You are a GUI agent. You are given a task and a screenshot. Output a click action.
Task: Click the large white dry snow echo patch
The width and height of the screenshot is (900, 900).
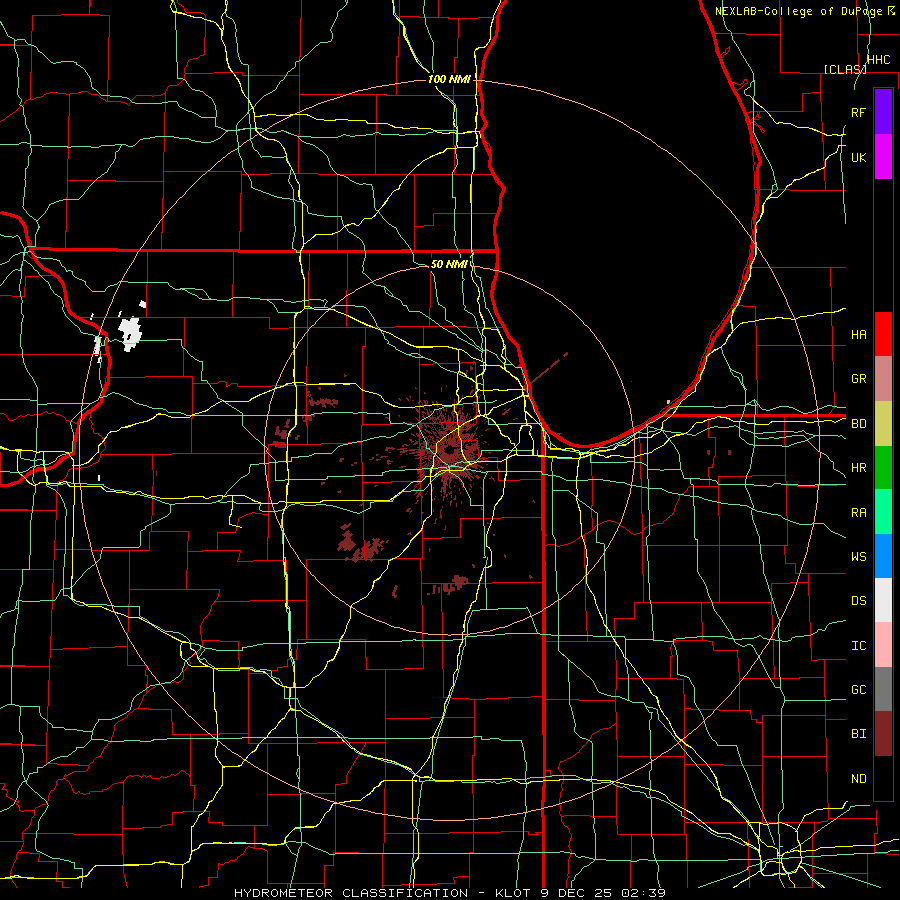point(130,333)
